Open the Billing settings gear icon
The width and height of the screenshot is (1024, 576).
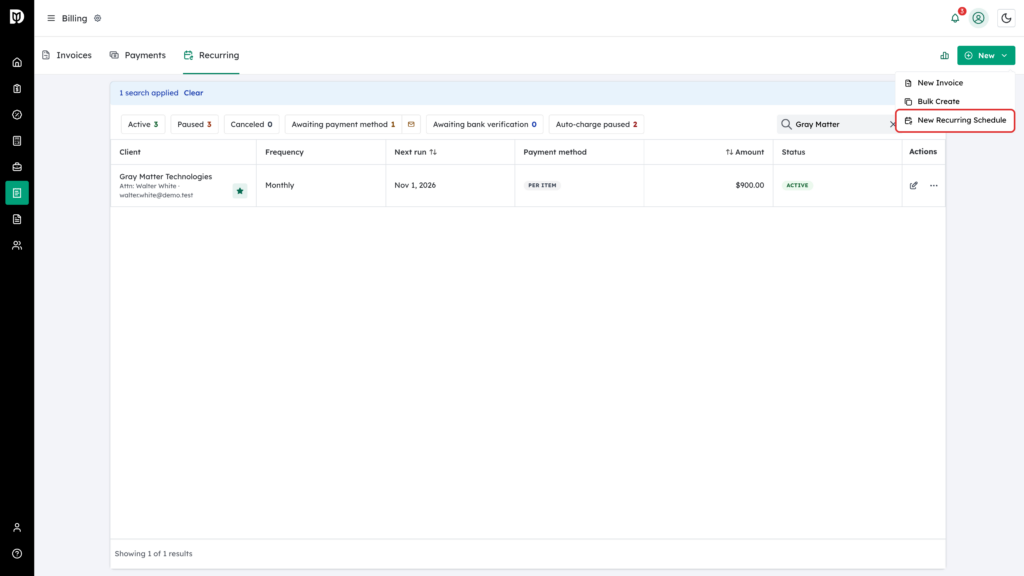[98, 18]
